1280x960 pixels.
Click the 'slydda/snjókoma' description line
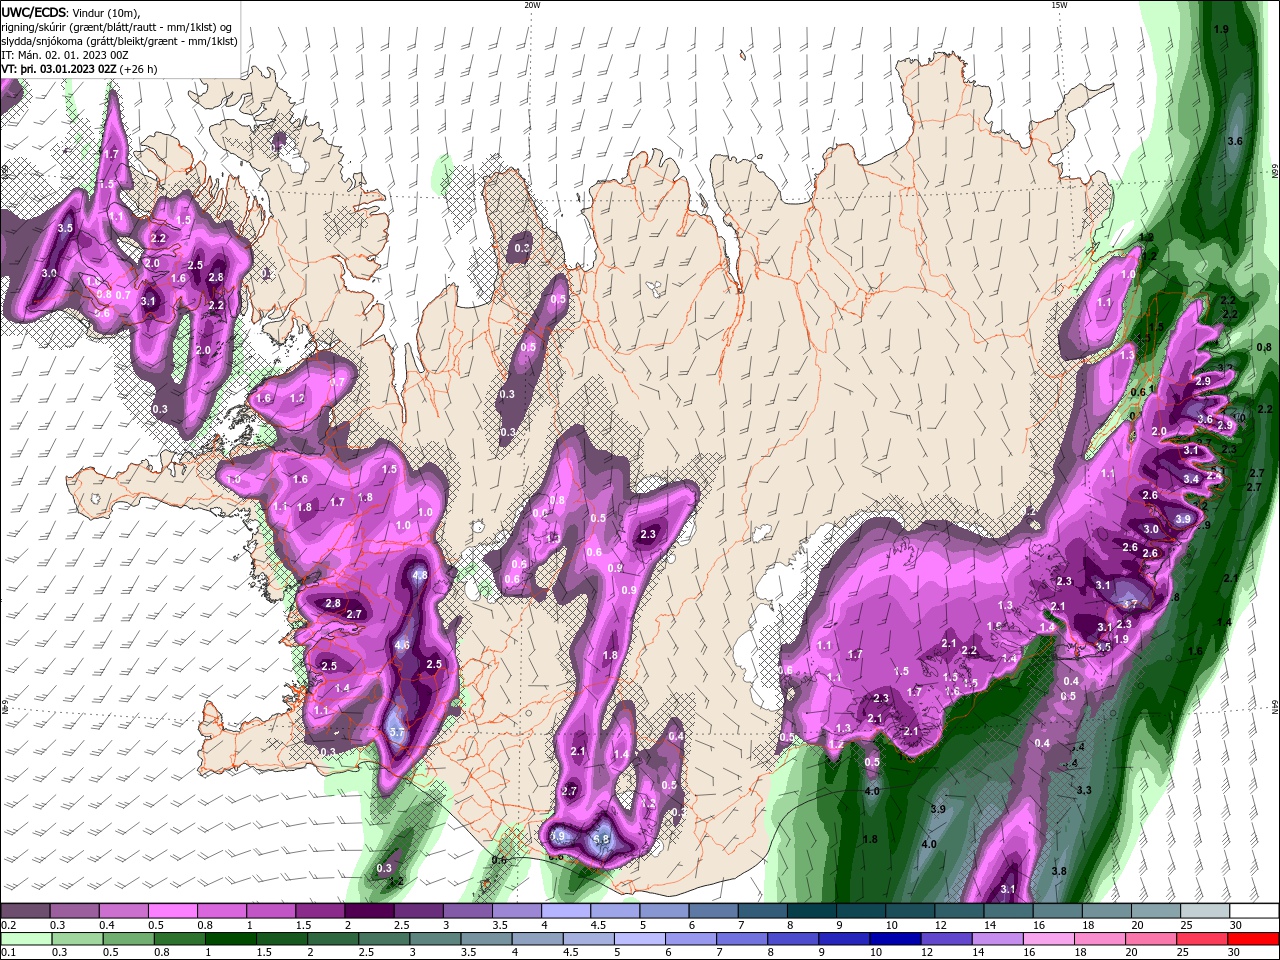coord(118,41)
